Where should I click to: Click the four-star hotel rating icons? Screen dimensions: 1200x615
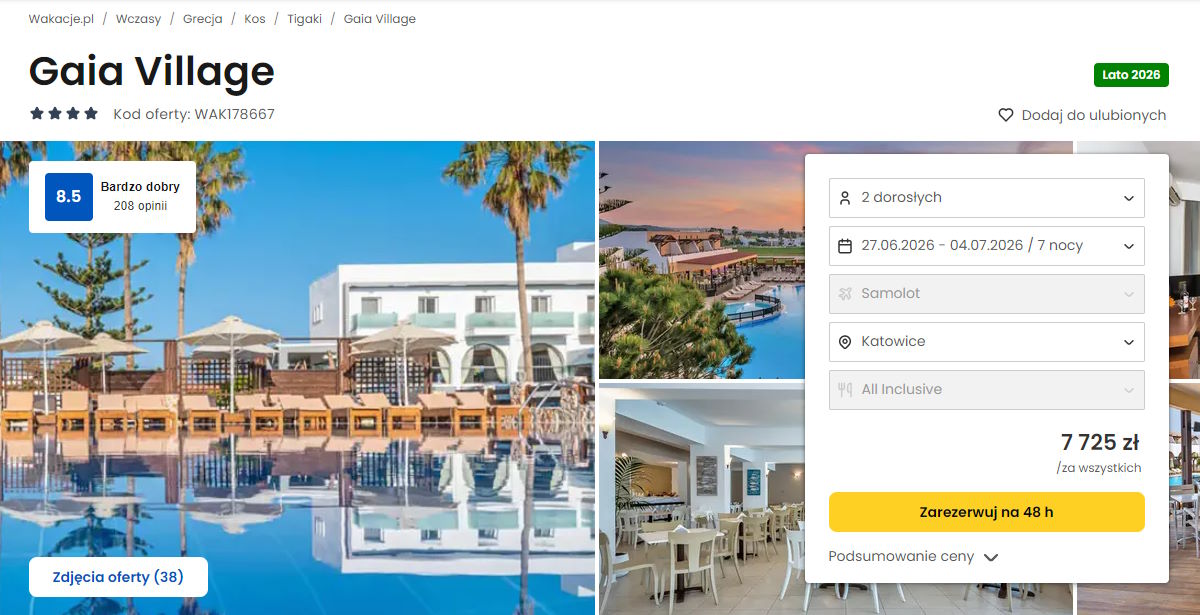tap(64, 114)
